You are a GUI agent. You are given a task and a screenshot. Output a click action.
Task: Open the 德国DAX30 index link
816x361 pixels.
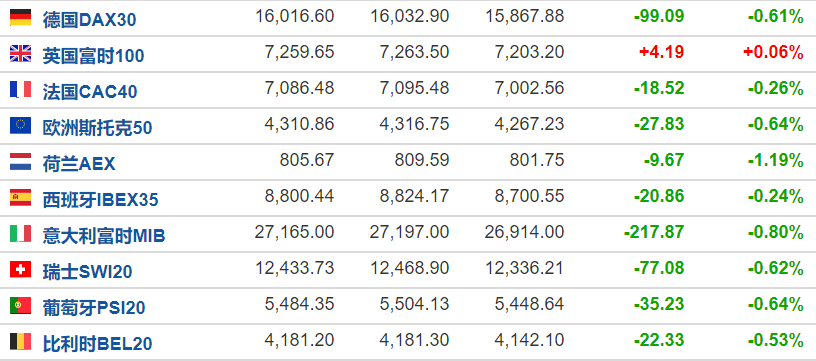pos(90,20)
